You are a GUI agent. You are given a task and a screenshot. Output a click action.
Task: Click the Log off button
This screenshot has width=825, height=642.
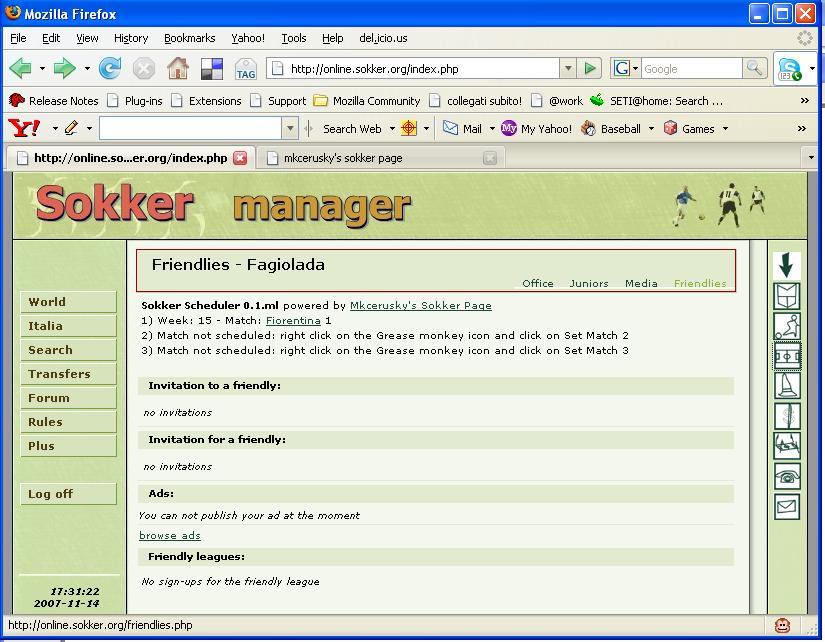[68, 494]
